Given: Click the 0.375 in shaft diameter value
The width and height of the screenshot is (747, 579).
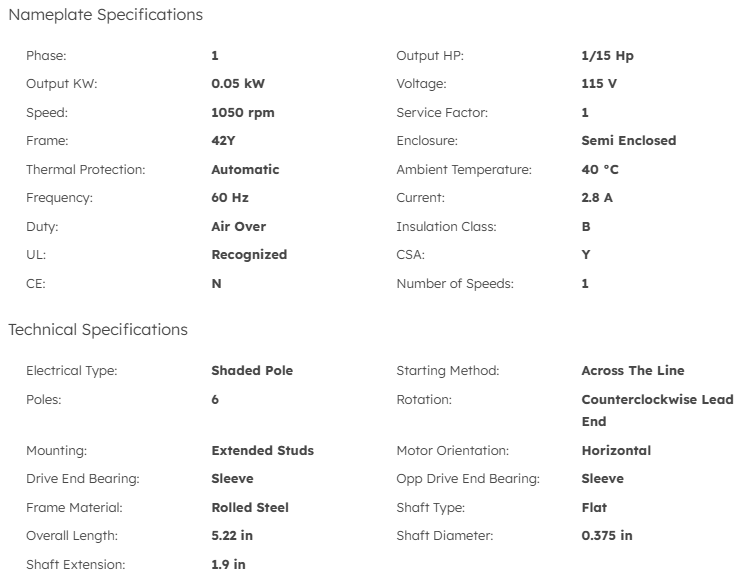Looking at the screenshot, I should coord(607,536).
